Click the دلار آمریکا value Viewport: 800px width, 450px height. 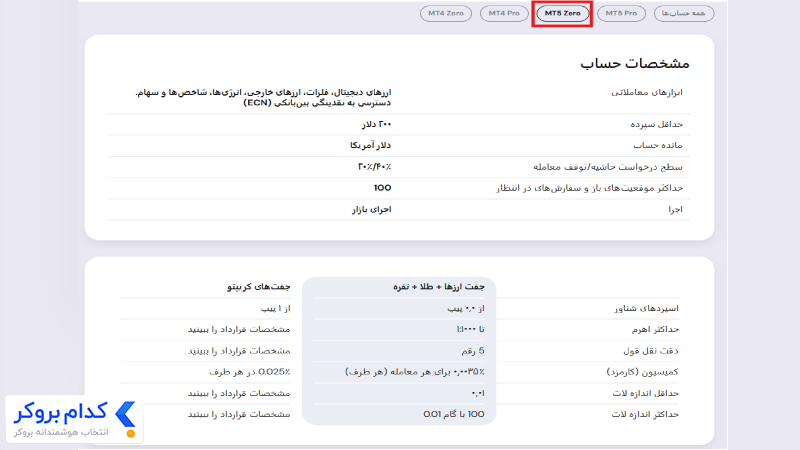pos(370,145)
